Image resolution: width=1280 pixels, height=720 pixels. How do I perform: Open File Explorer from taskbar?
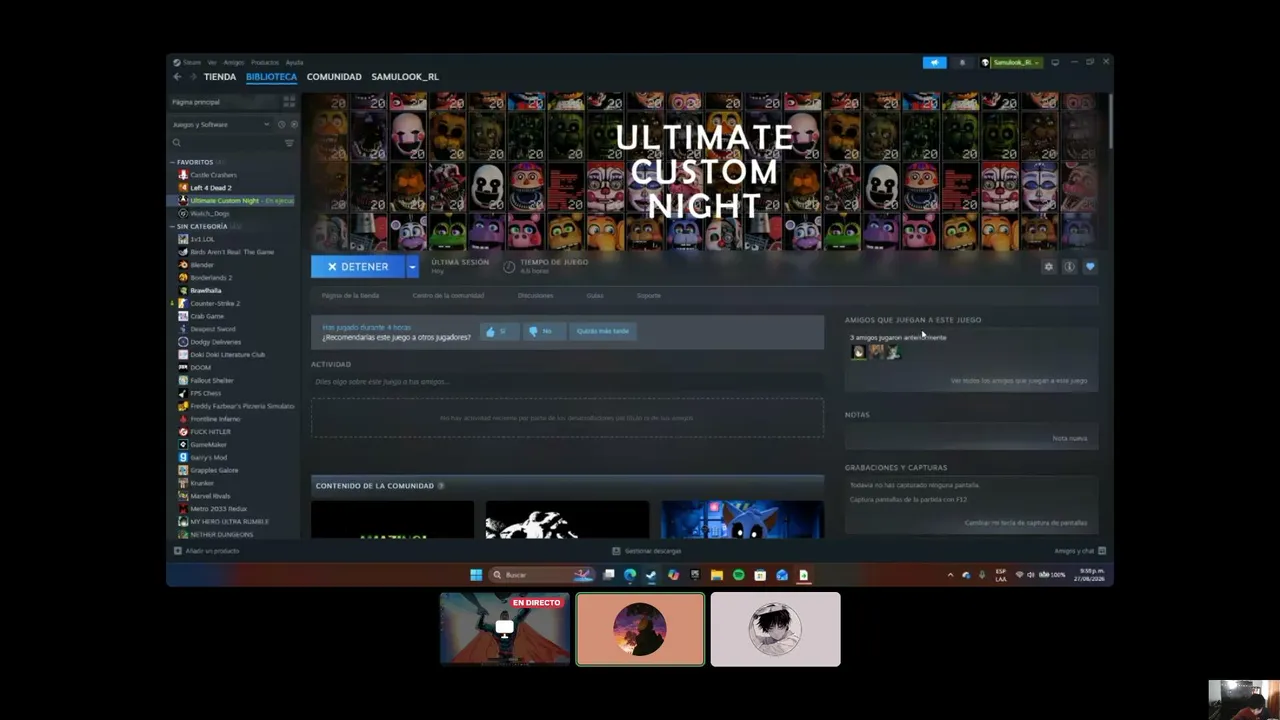pyautogui.click(x=717, y=575)
